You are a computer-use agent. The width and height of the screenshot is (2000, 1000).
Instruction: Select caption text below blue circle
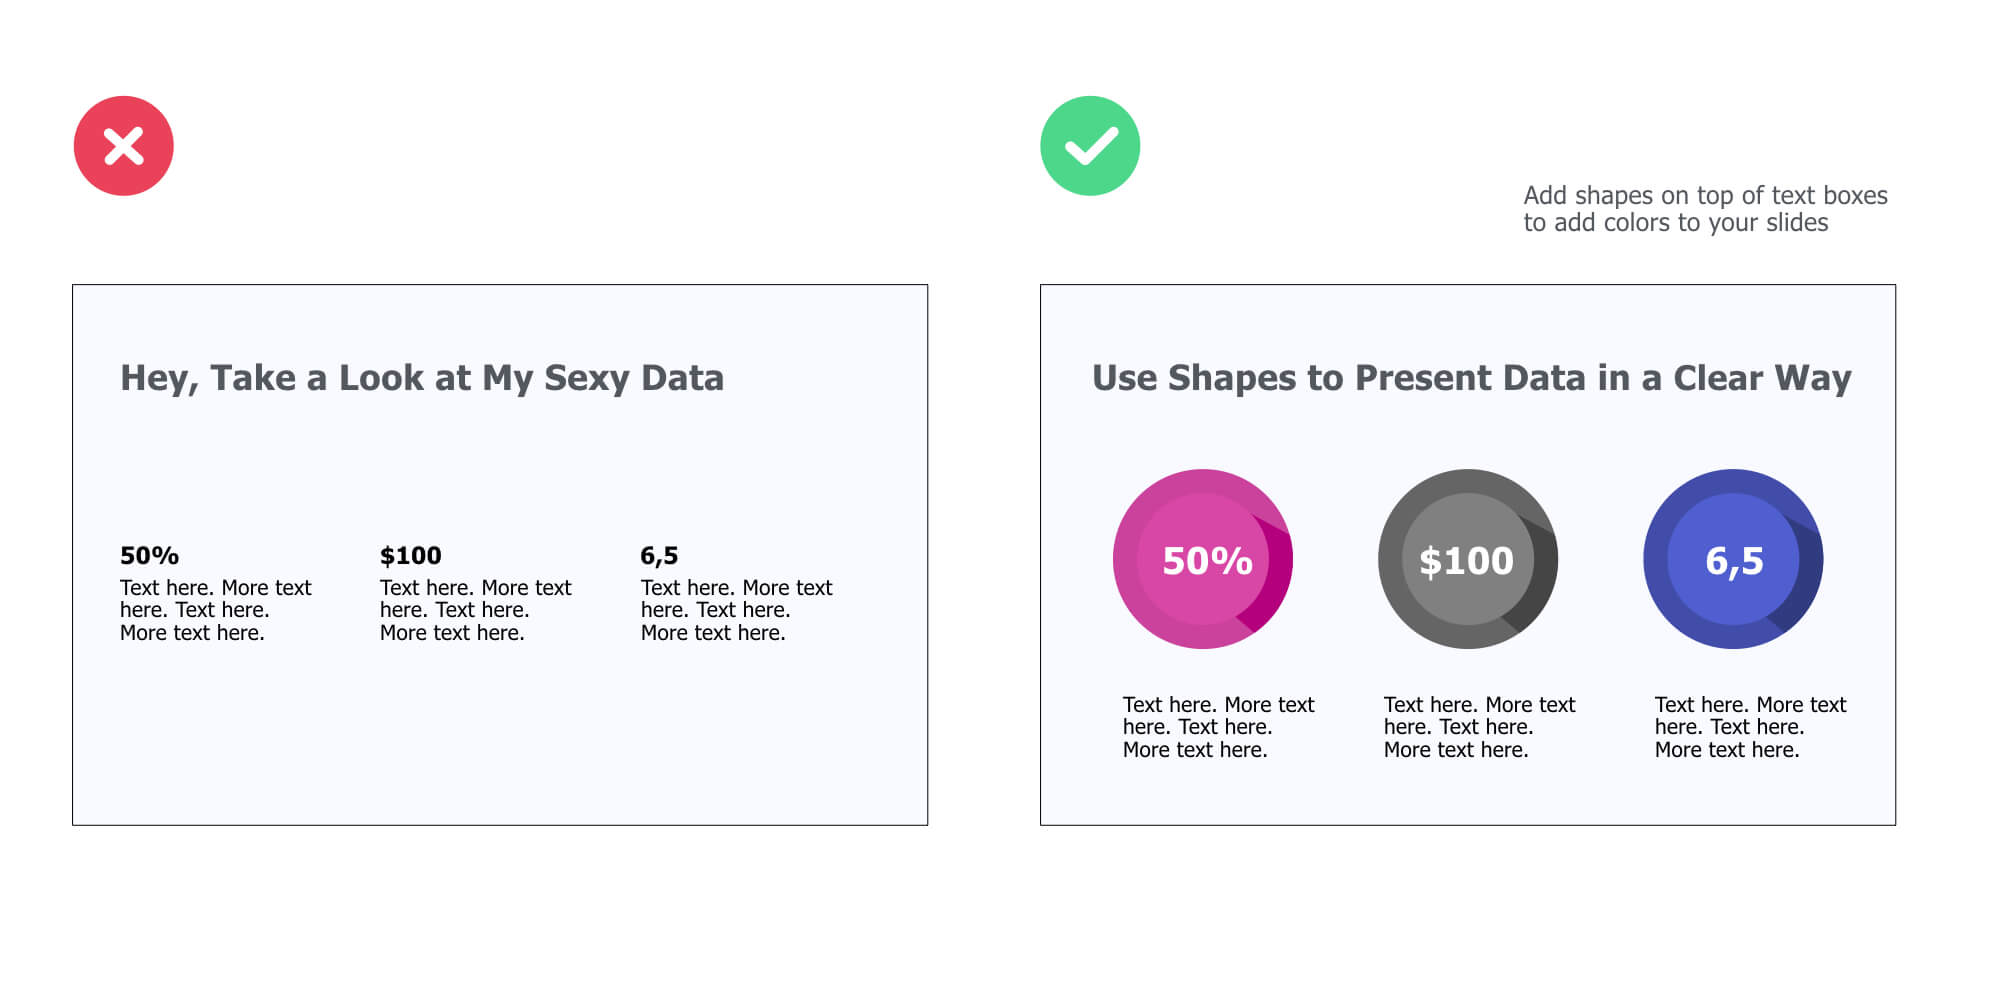1751,727
